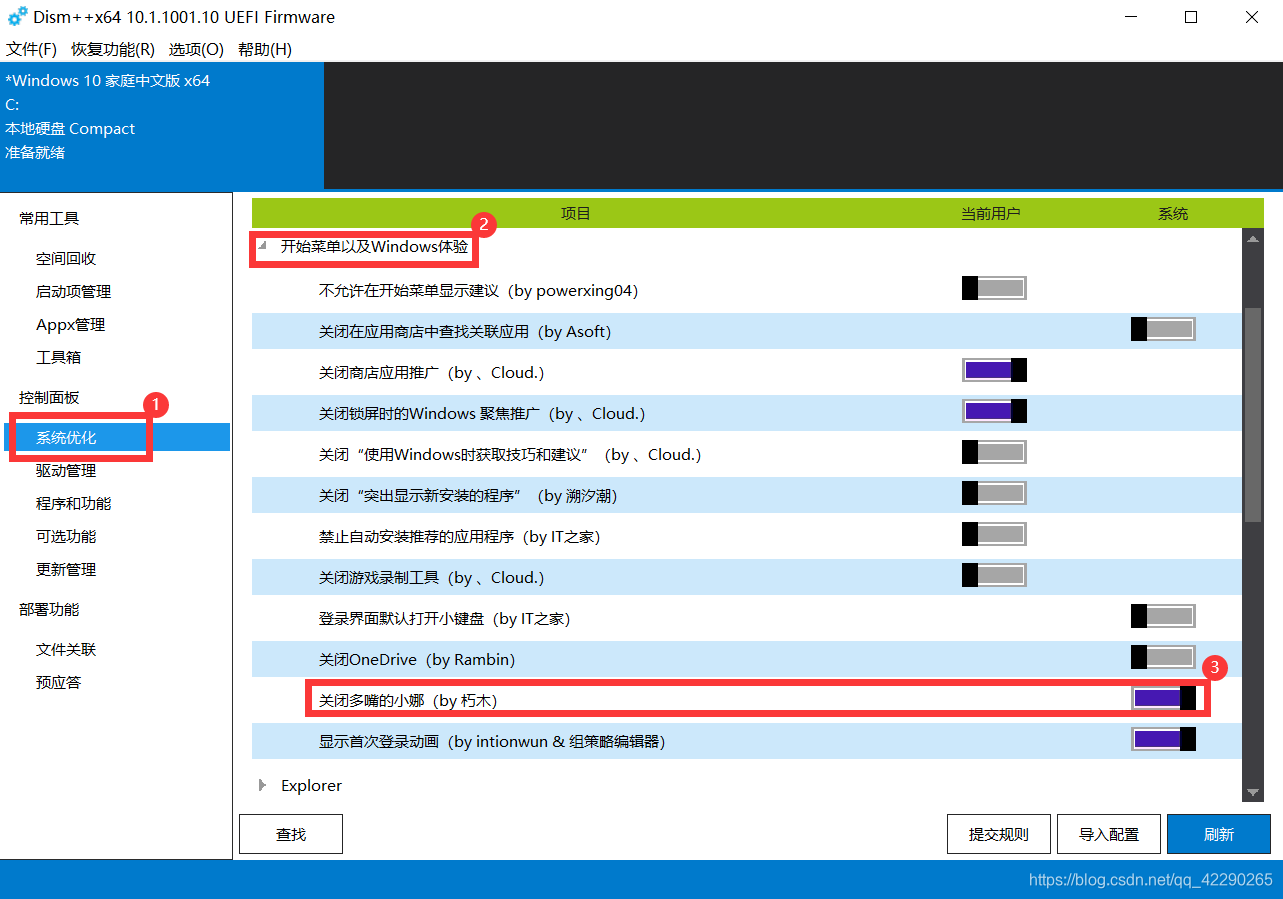The width and height of the screenshot is (1283, 899).
Task: Open 可选功能 in sidebar
Action: click(66, 536)
